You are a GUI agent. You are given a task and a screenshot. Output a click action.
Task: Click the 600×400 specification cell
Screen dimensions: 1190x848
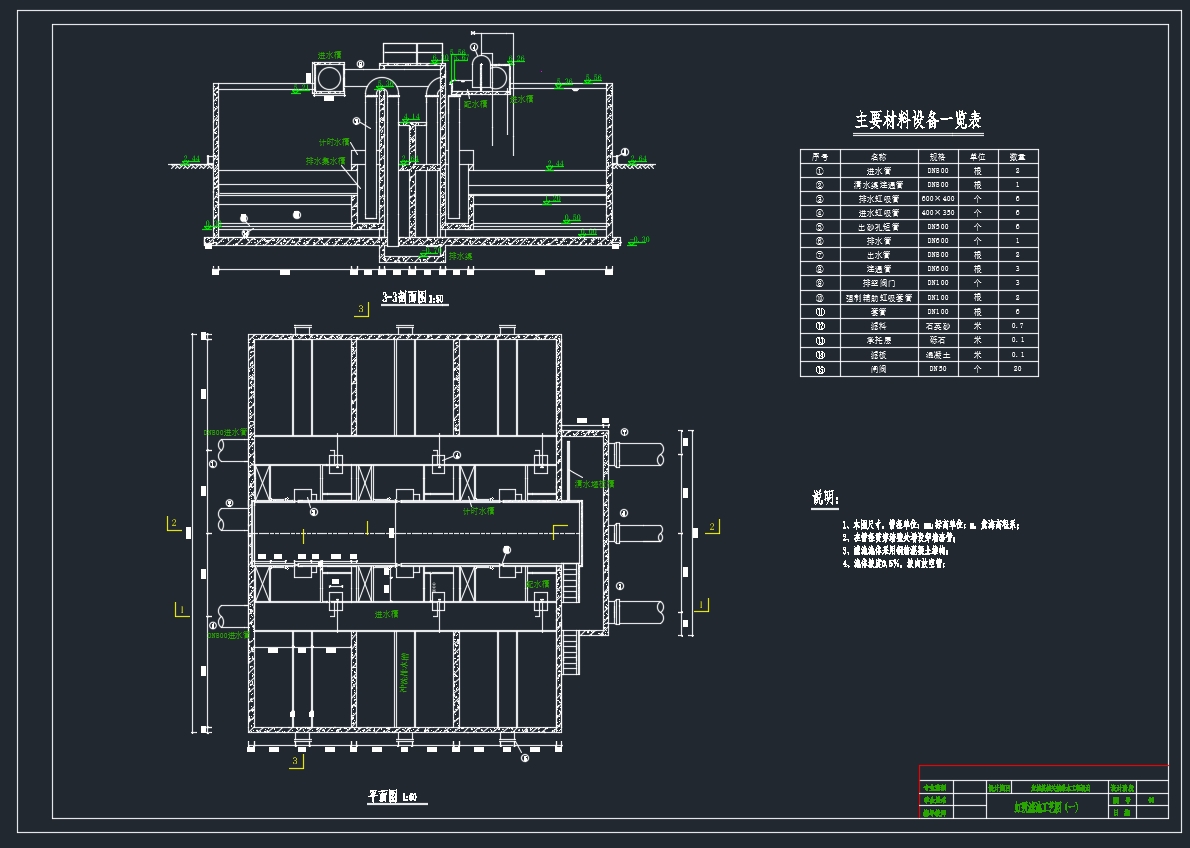coord(937,199)
